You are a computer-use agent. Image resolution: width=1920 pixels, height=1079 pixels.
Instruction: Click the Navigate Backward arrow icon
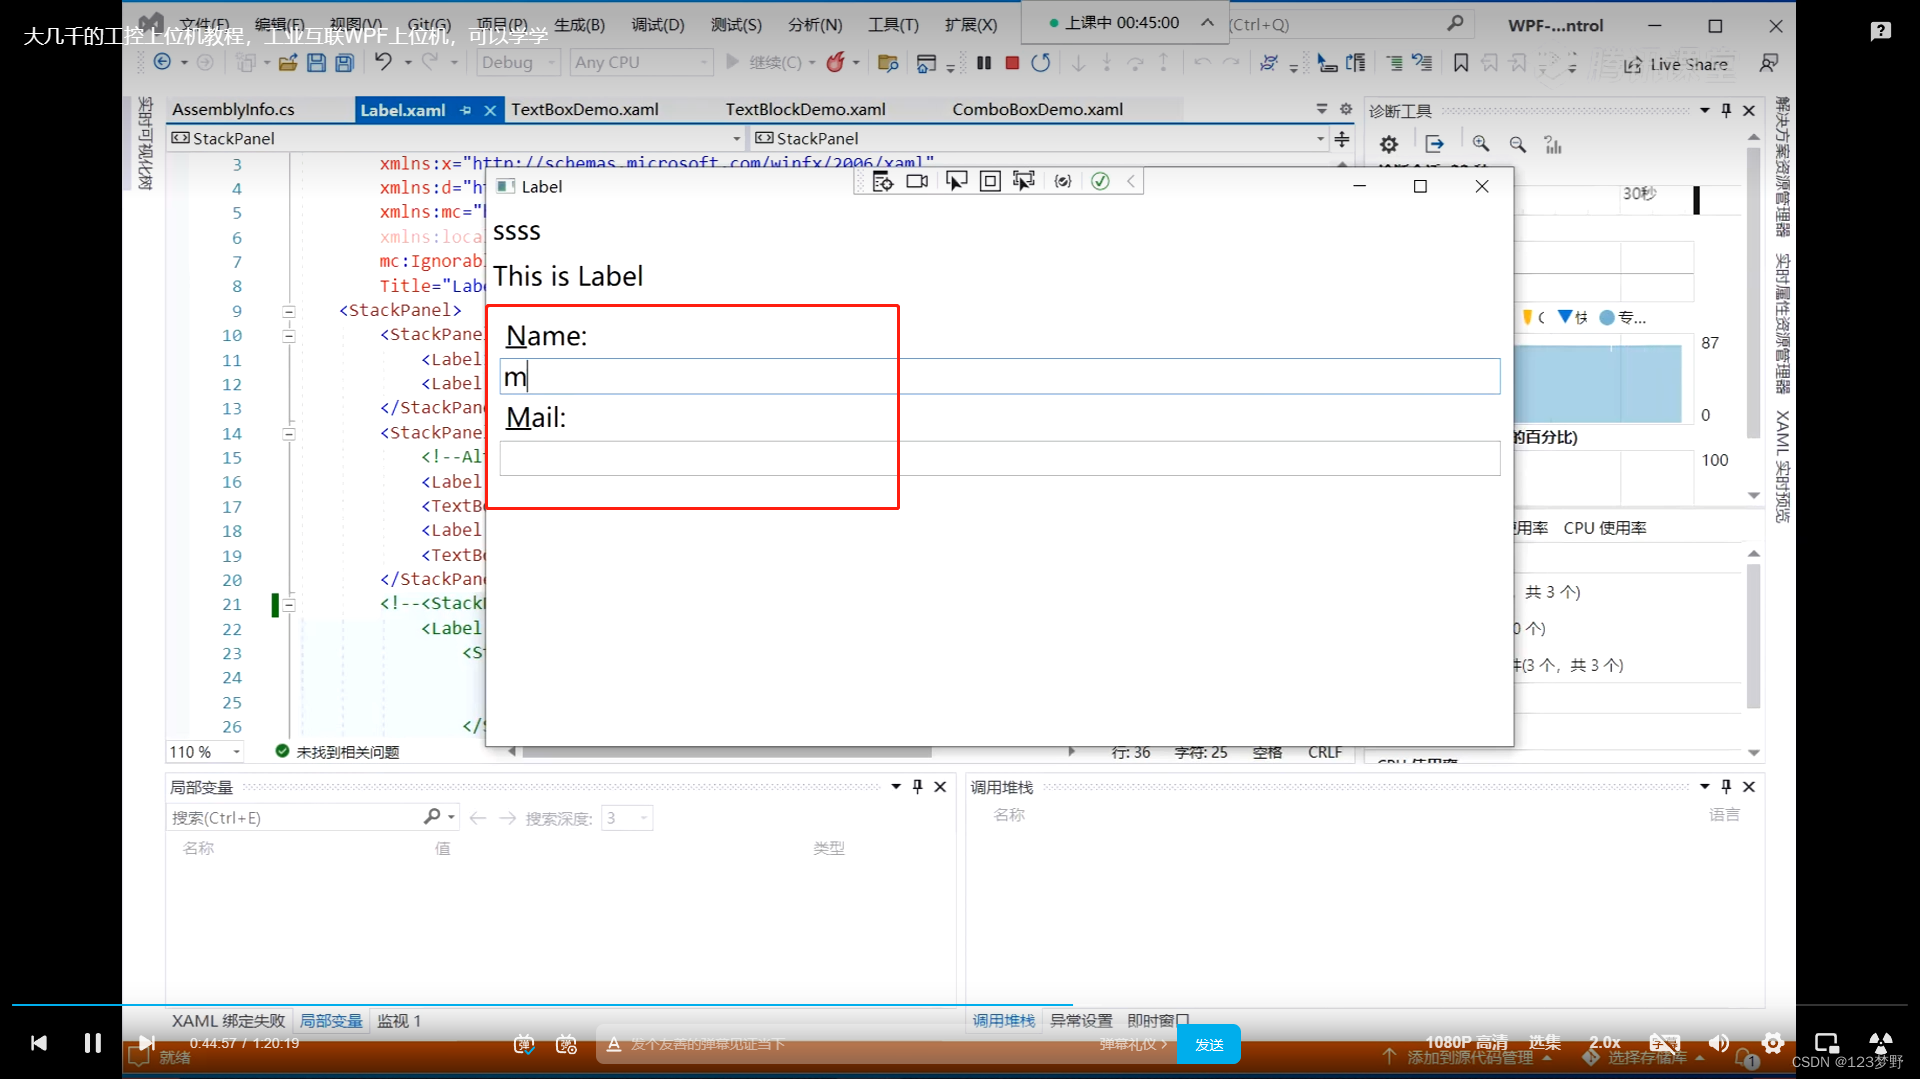[x=161, y=62]
